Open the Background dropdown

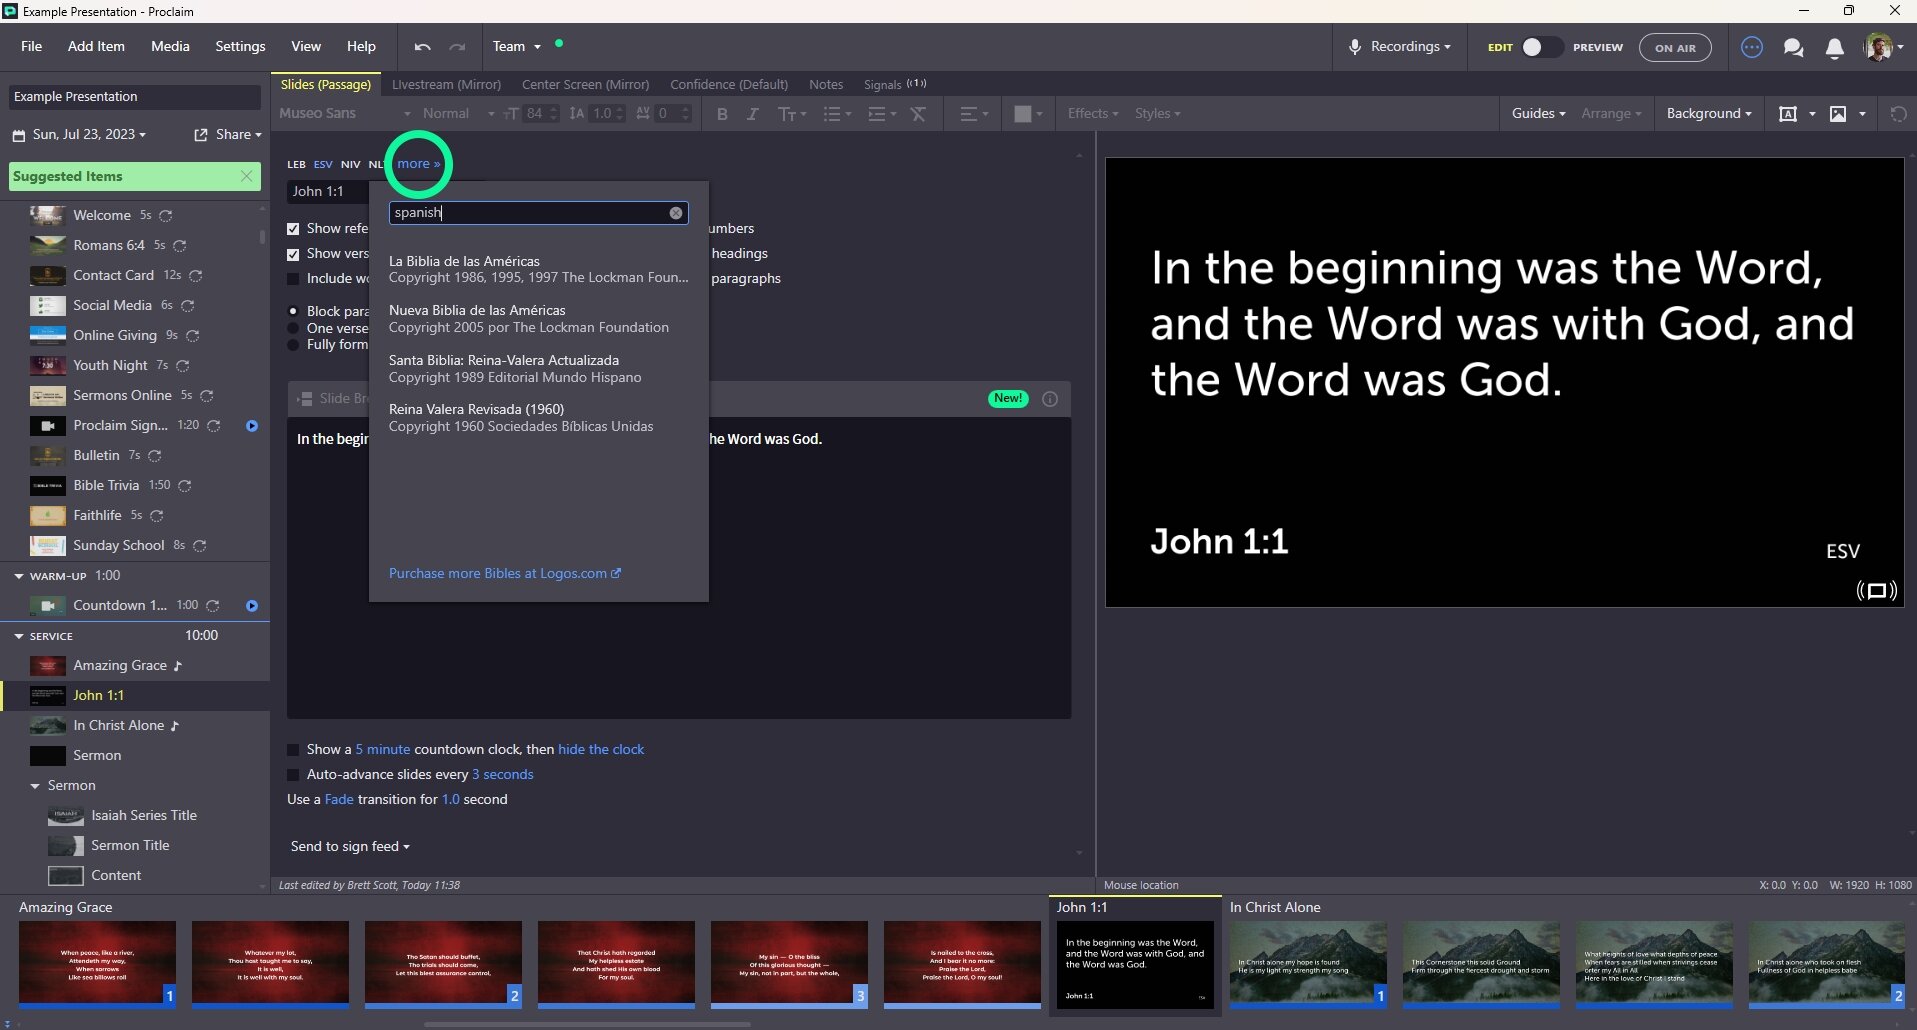coord(1709,113)
